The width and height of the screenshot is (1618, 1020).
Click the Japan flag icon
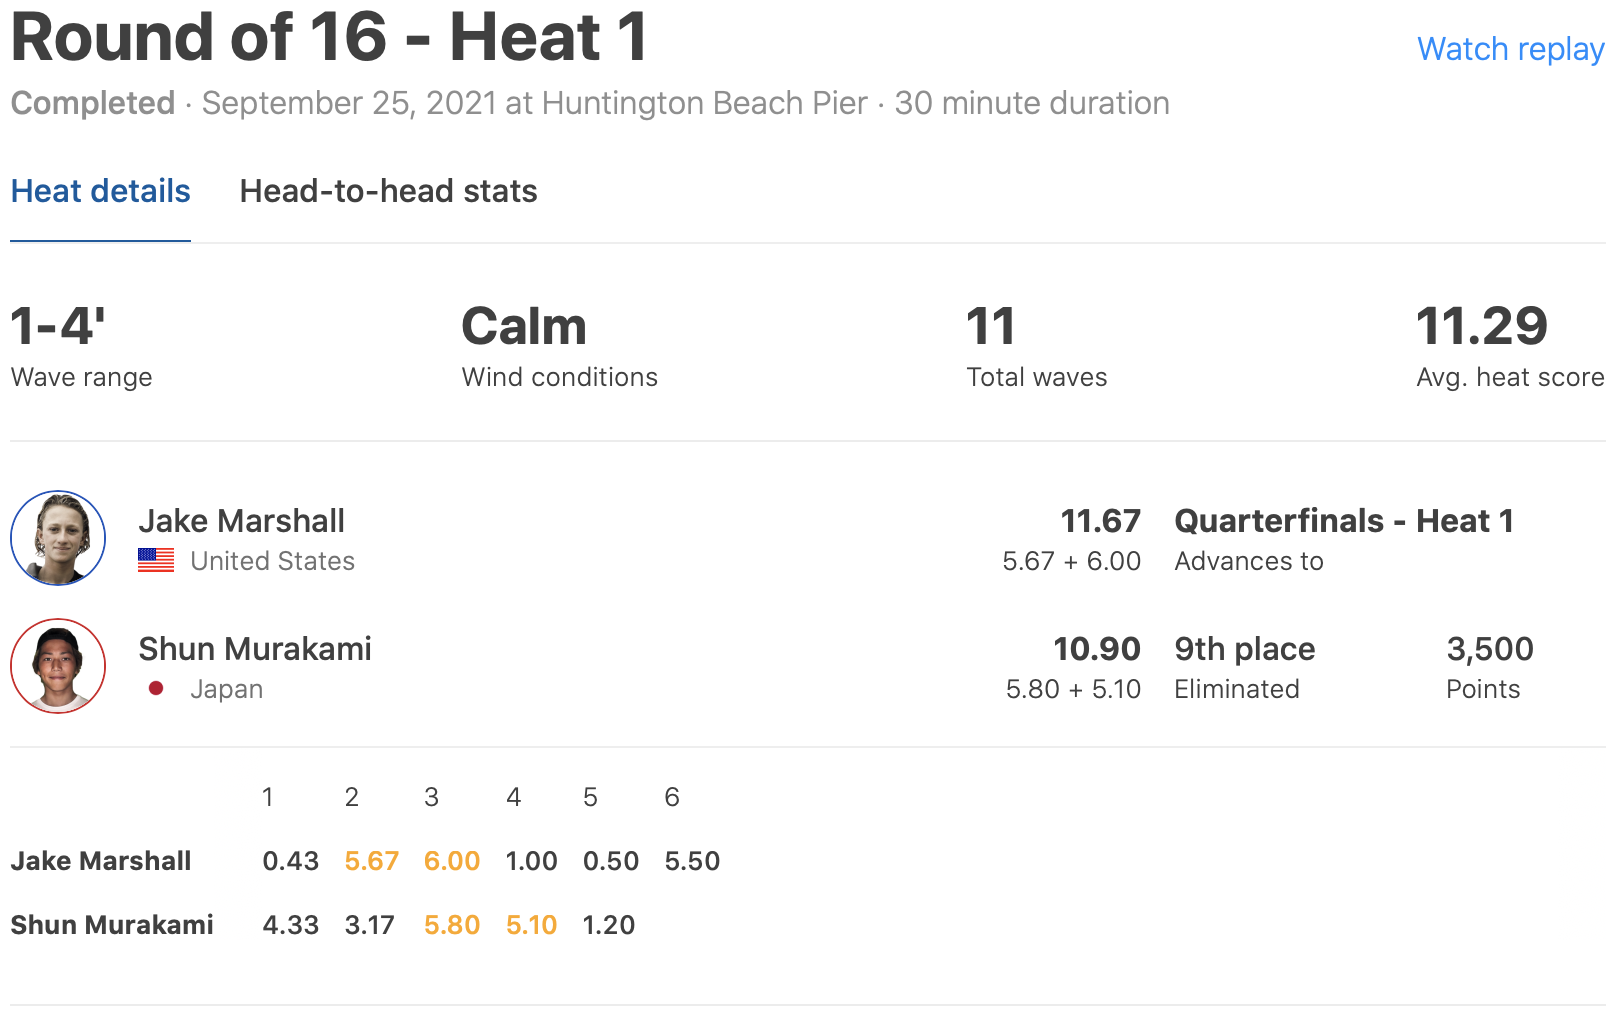pyautogui.click(x=156, y=688)
